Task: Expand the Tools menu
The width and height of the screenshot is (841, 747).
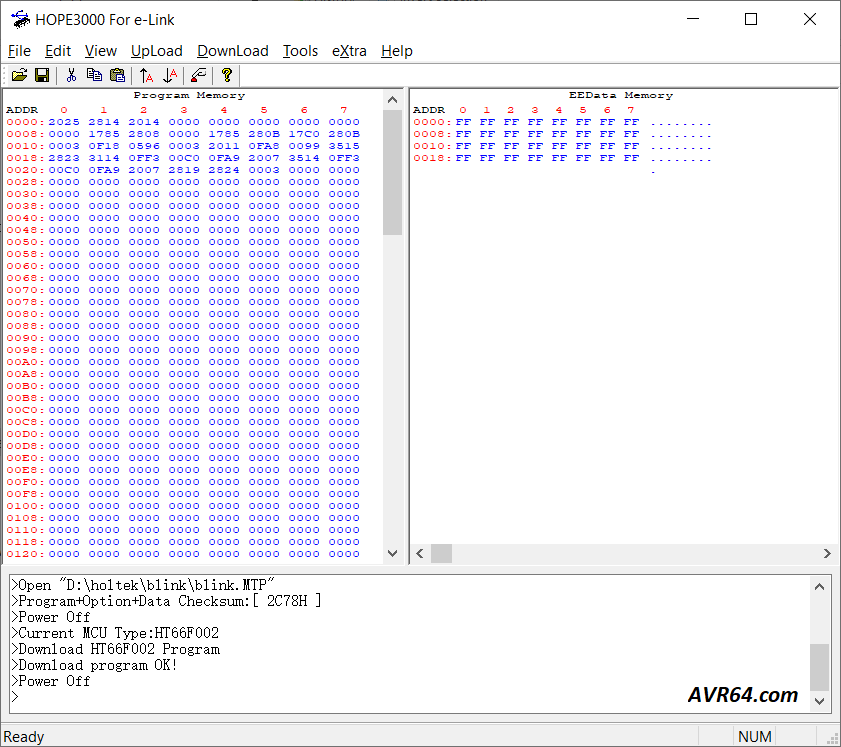Action: point(300,51)
